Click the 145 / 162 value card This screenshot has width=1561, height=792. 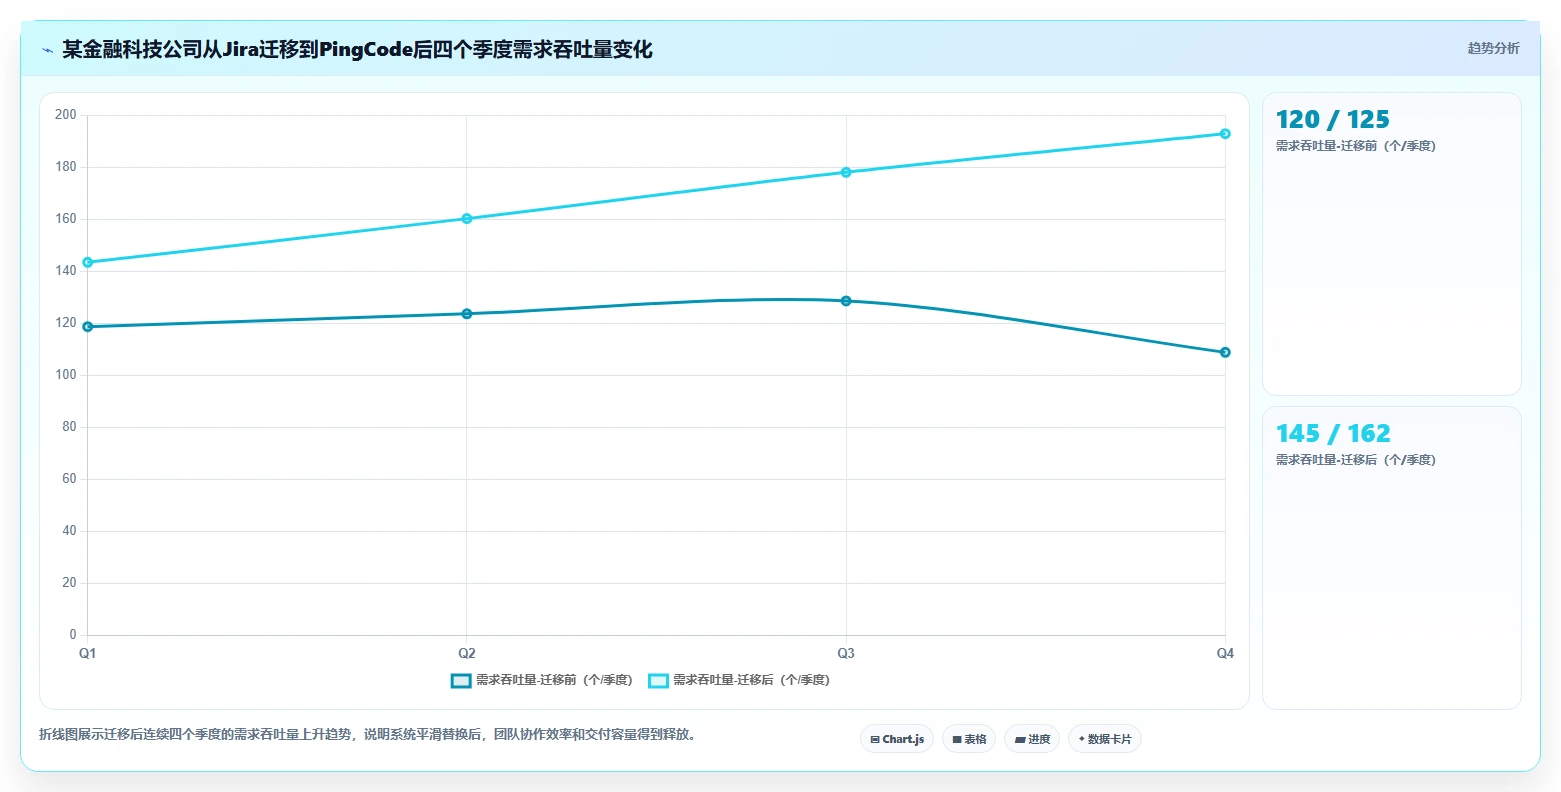click(x=1392, y=558)
